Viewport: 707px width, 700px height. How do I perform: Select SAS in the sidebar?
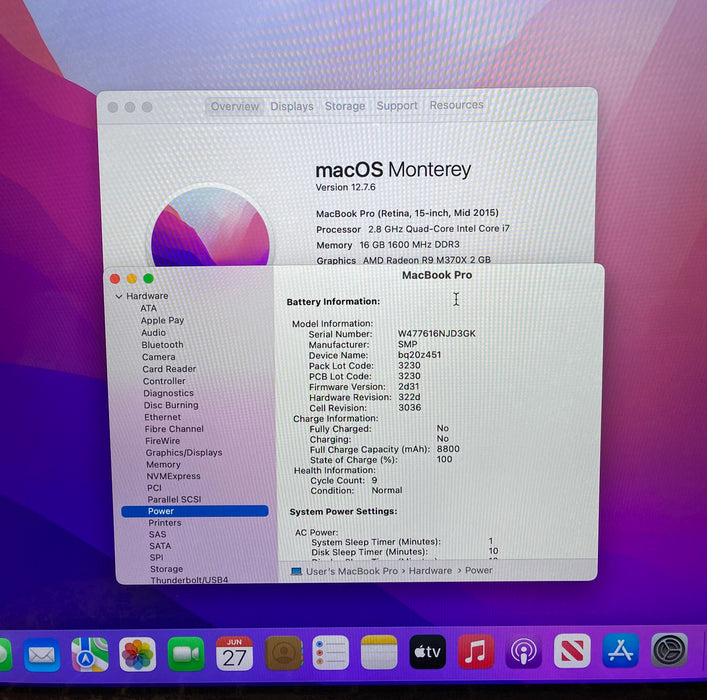point(157,534)
